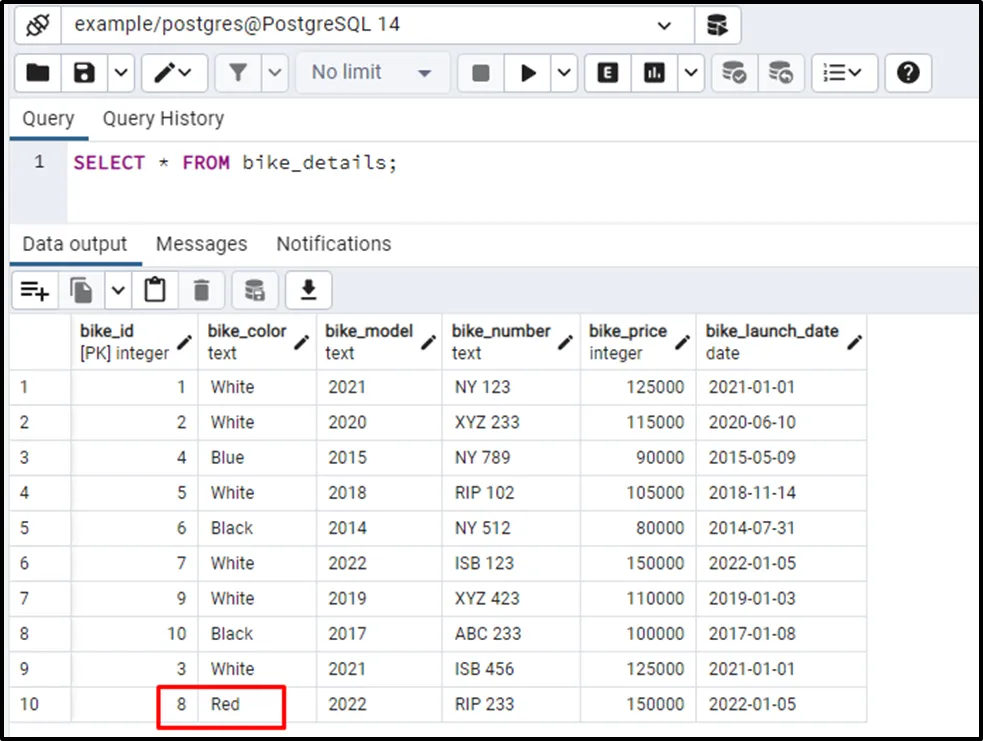Open the Help question mark icon
This screenshot has height=741, width=983.
click(907, 73)
